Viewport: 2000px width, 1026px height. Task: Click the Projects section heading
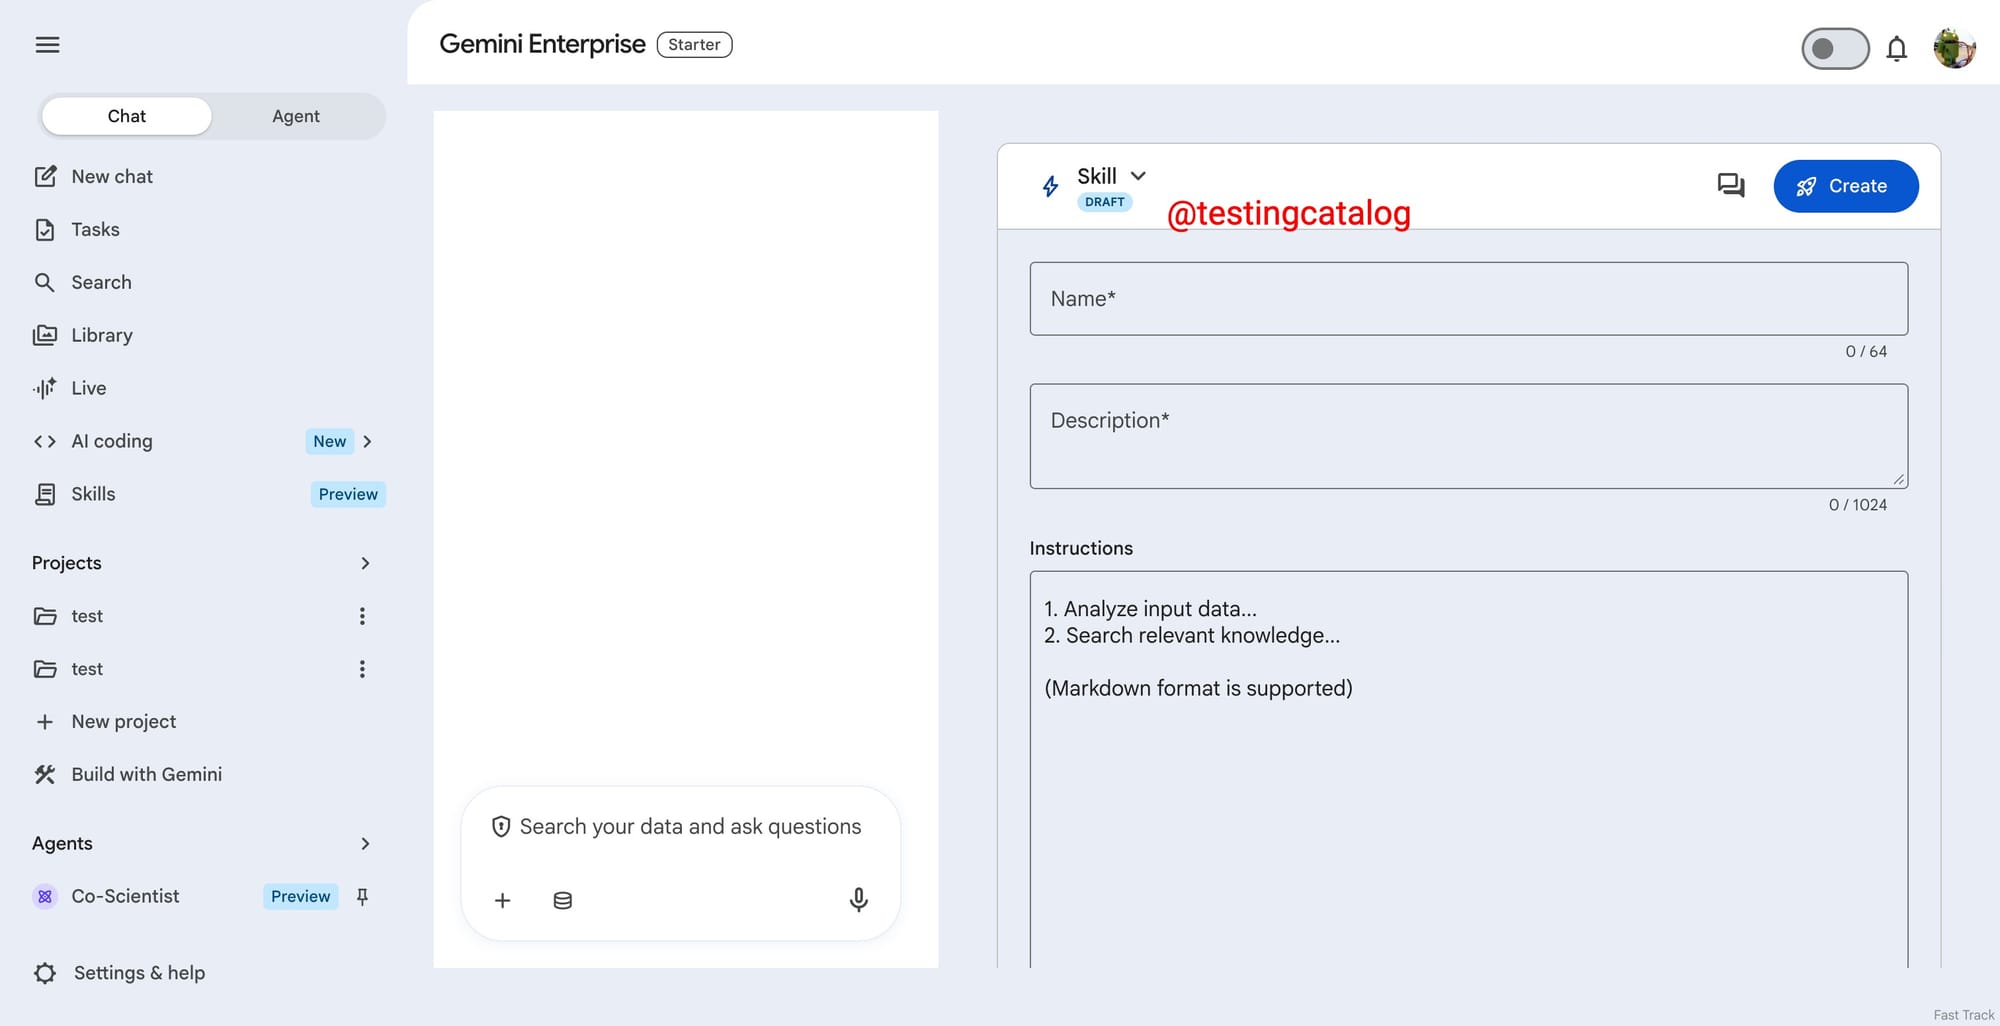(x=67, y=563)
